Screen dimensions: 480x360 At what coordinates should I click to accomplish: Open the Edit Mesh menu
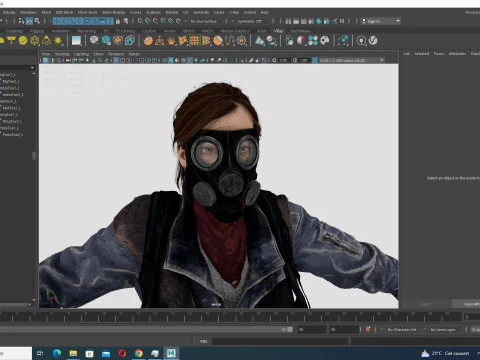coord(64,12)
